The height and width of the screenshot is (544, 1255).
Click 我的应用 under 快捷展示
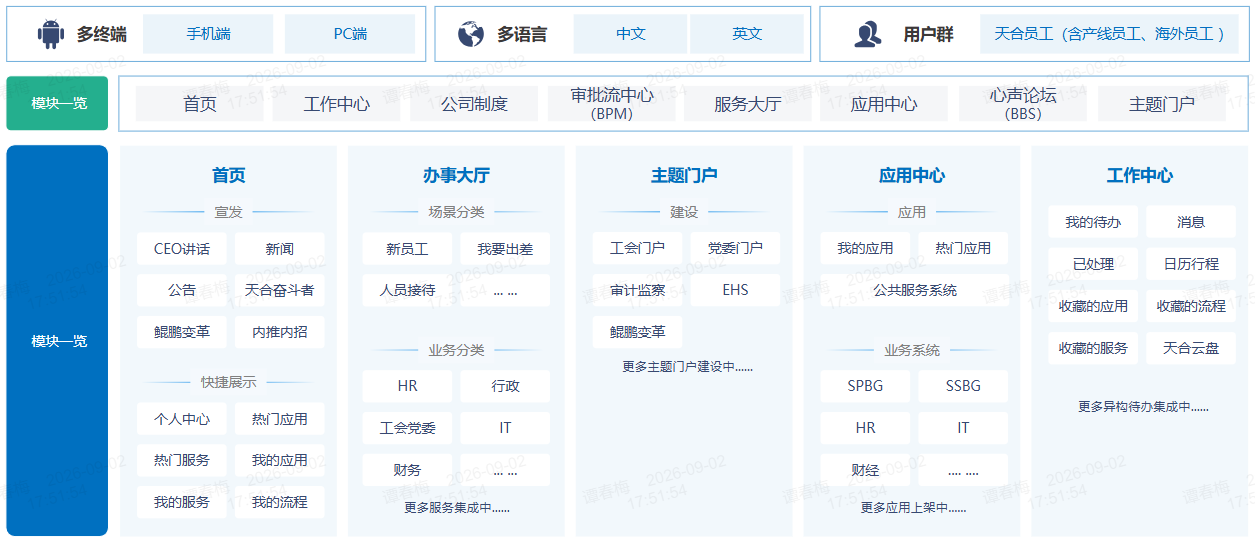280,460
